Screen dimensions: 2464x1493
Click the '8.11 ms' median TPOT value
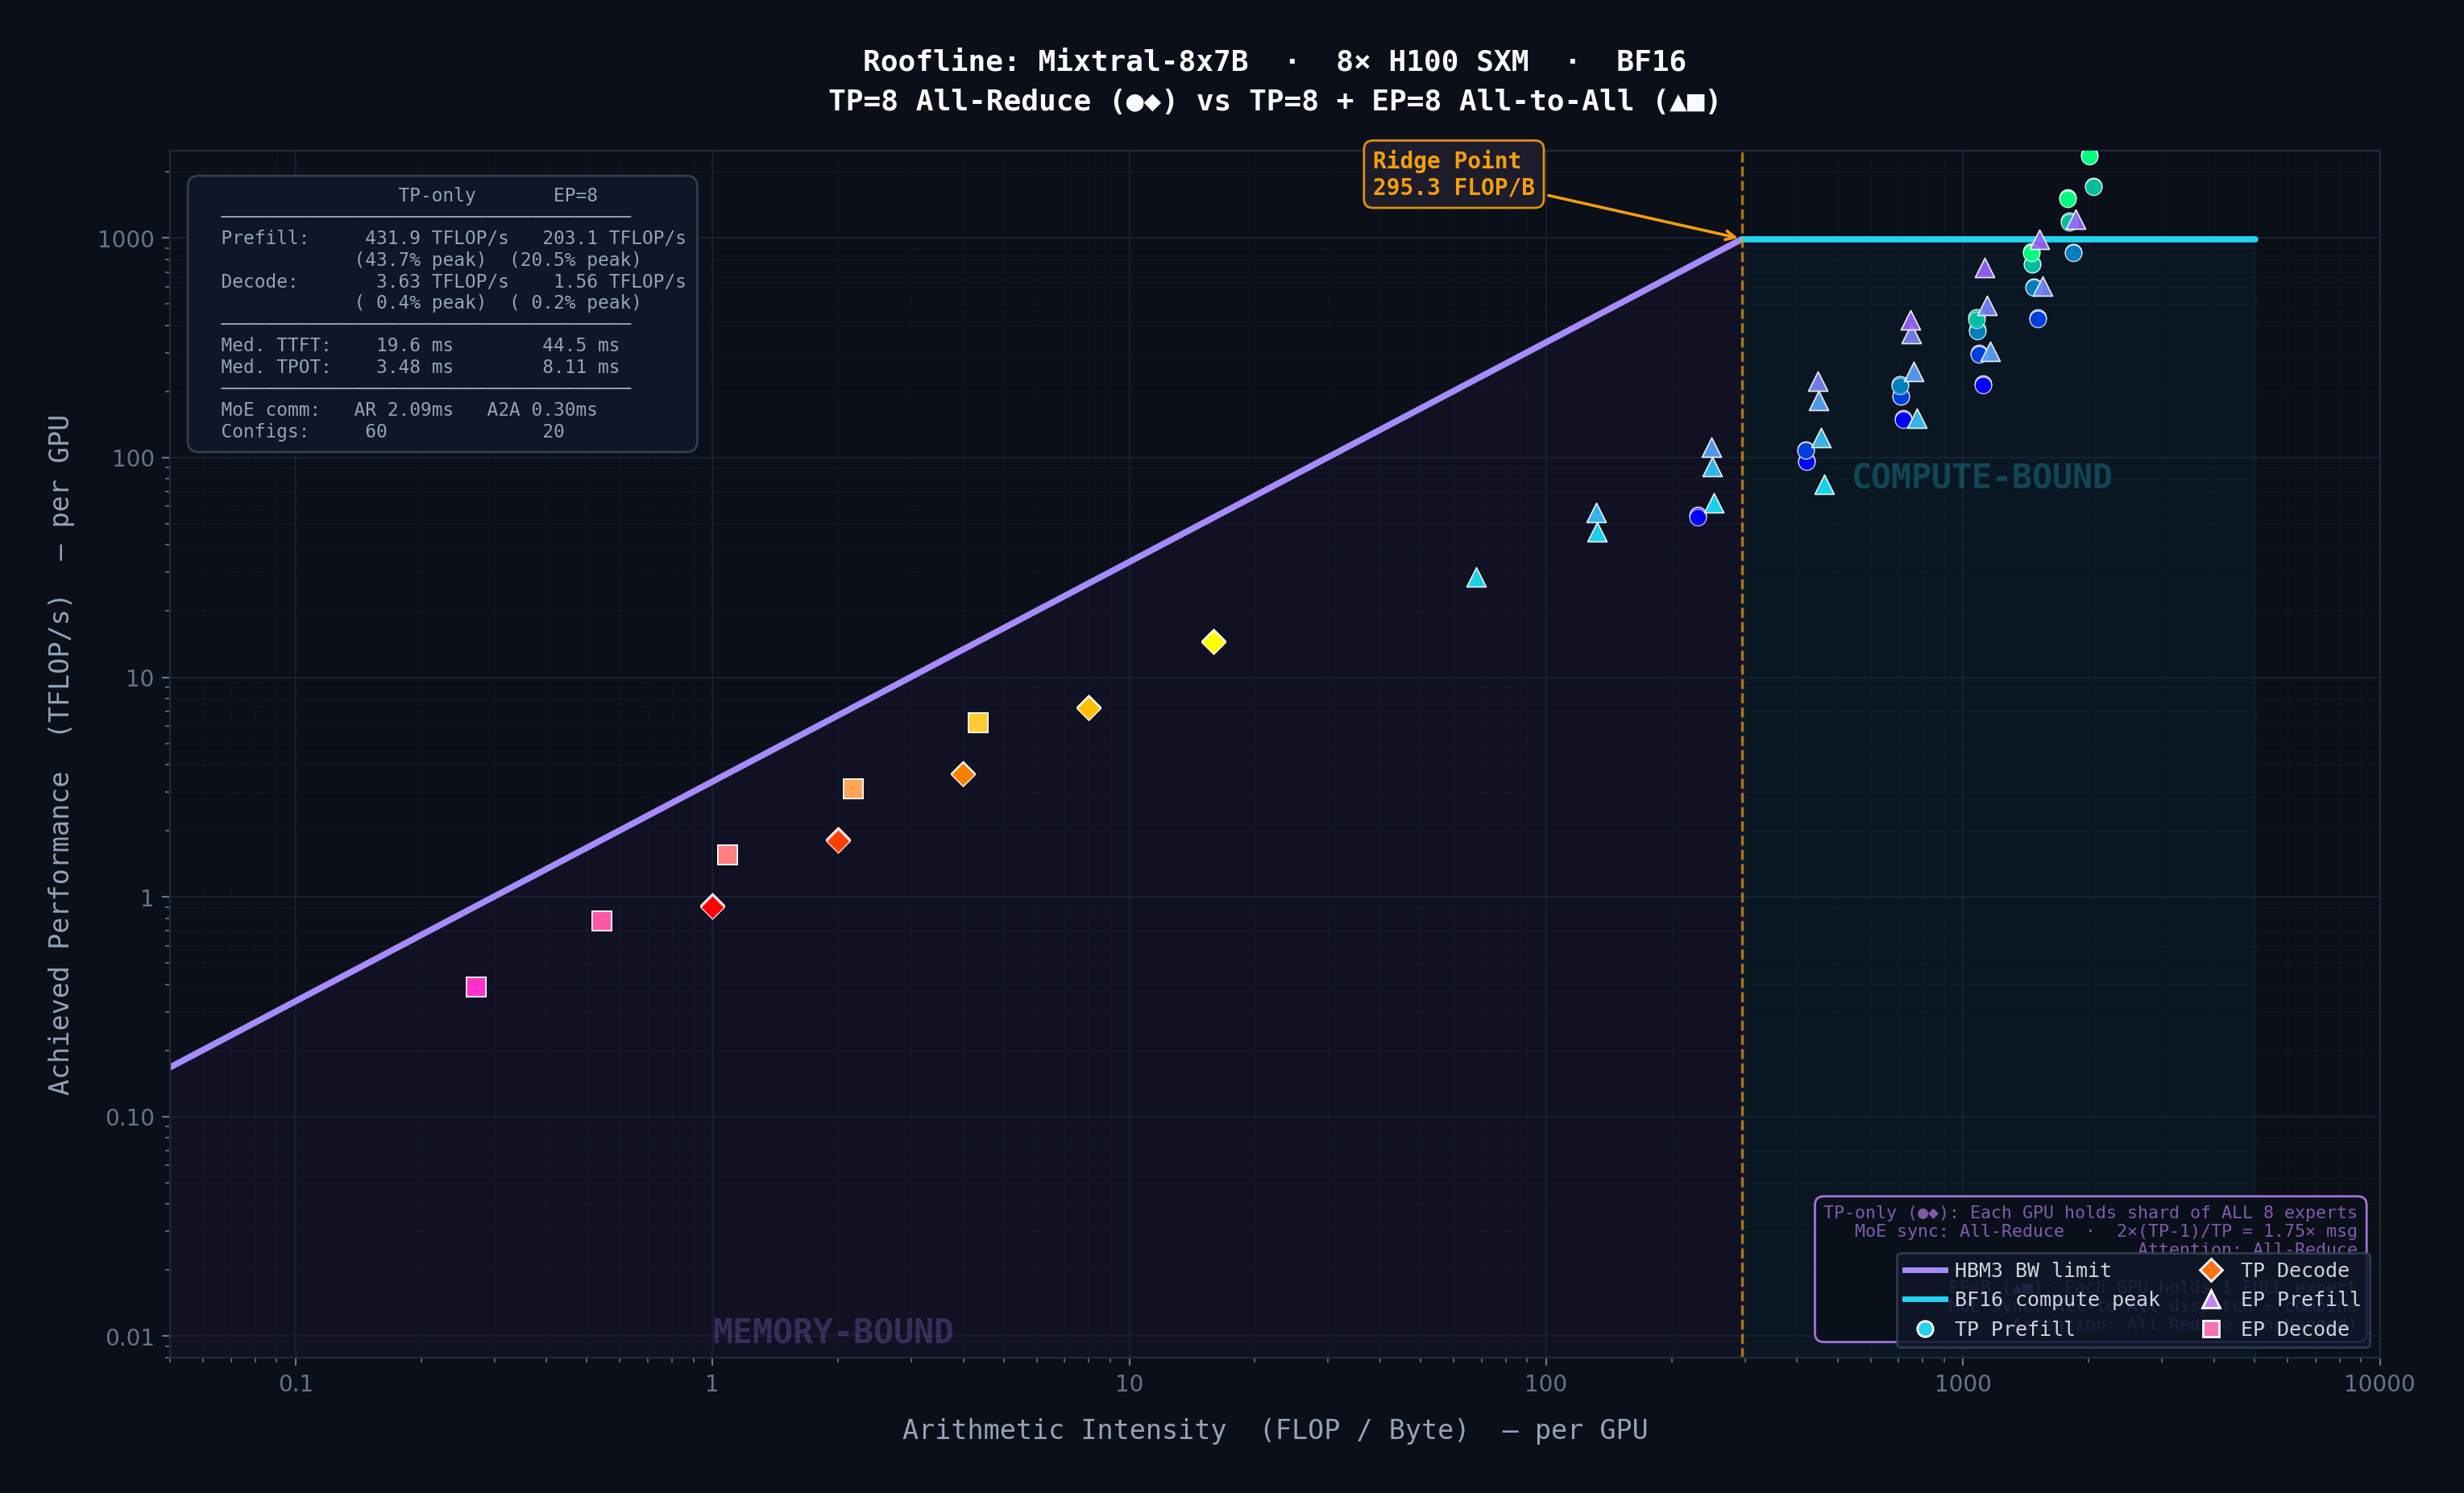pyautogui.click(x=581, y=367)
